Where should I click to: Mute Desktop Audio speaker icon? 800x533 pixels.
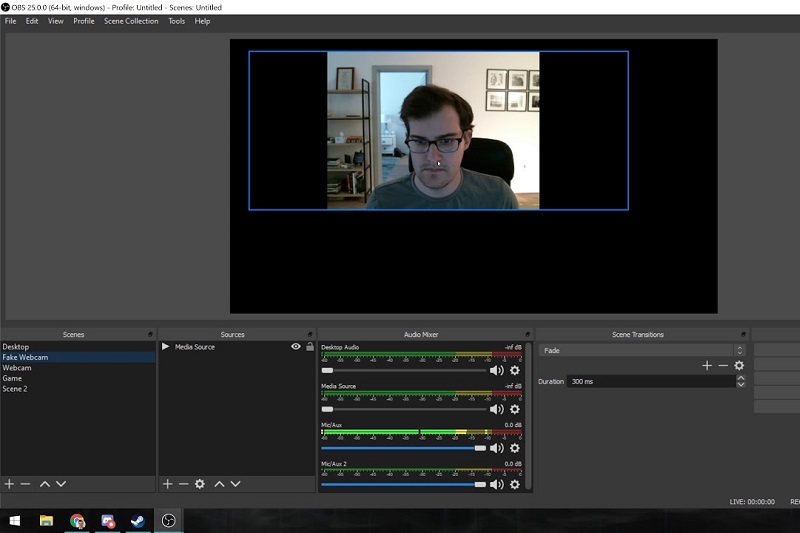(x=496, y=370)
